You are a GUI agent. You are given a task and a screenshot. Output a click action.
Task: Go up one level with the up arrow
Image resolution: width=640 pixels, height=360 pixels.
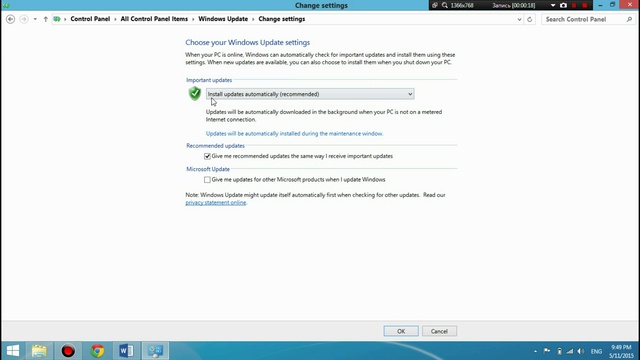[x=45, y=19]
